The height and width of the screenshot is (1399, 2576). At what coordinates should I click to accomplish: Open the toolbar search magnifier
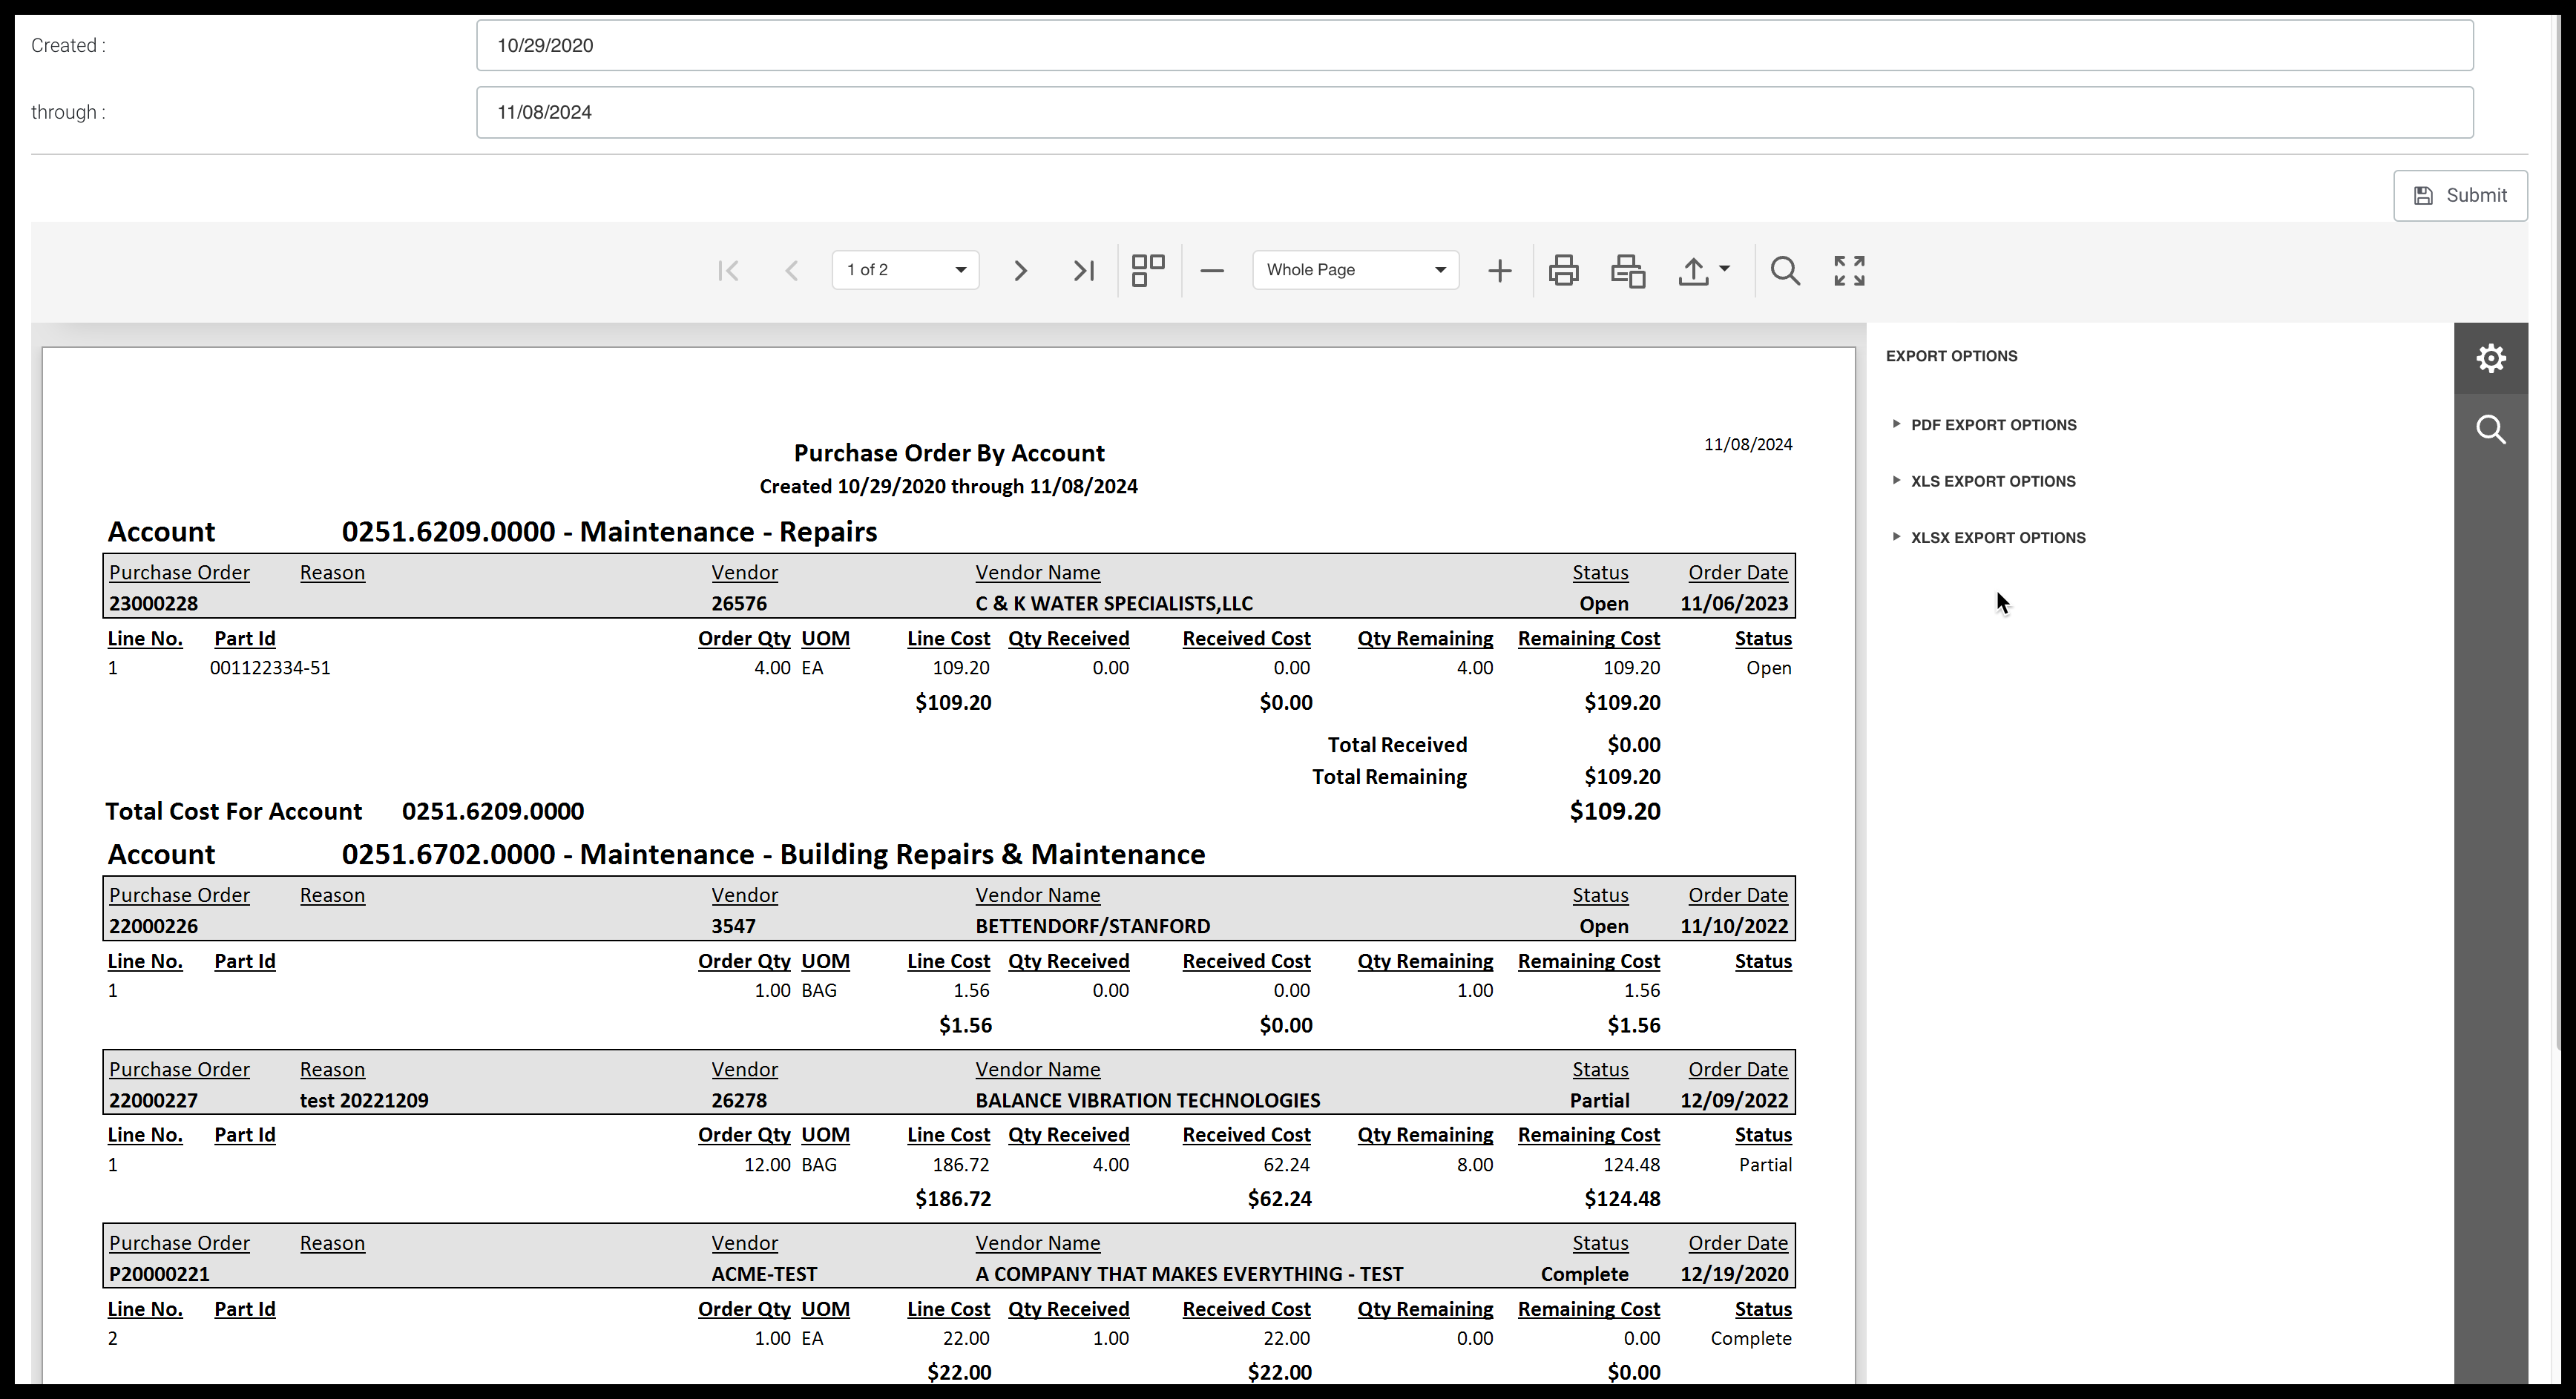(x=1785, y=271)
